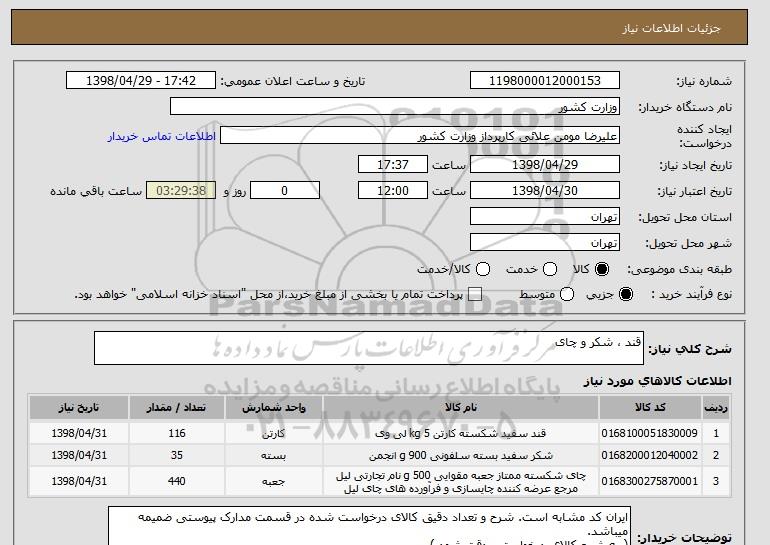Click the شکر سفید بسته سلفونی product name
The height and width of the screenshot is (545, 770).
point(461,456)
